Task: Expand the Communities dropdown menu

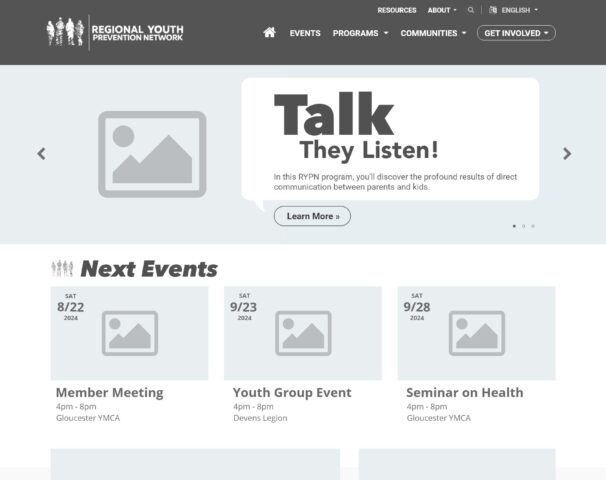Action: click(x=434, y=33)
